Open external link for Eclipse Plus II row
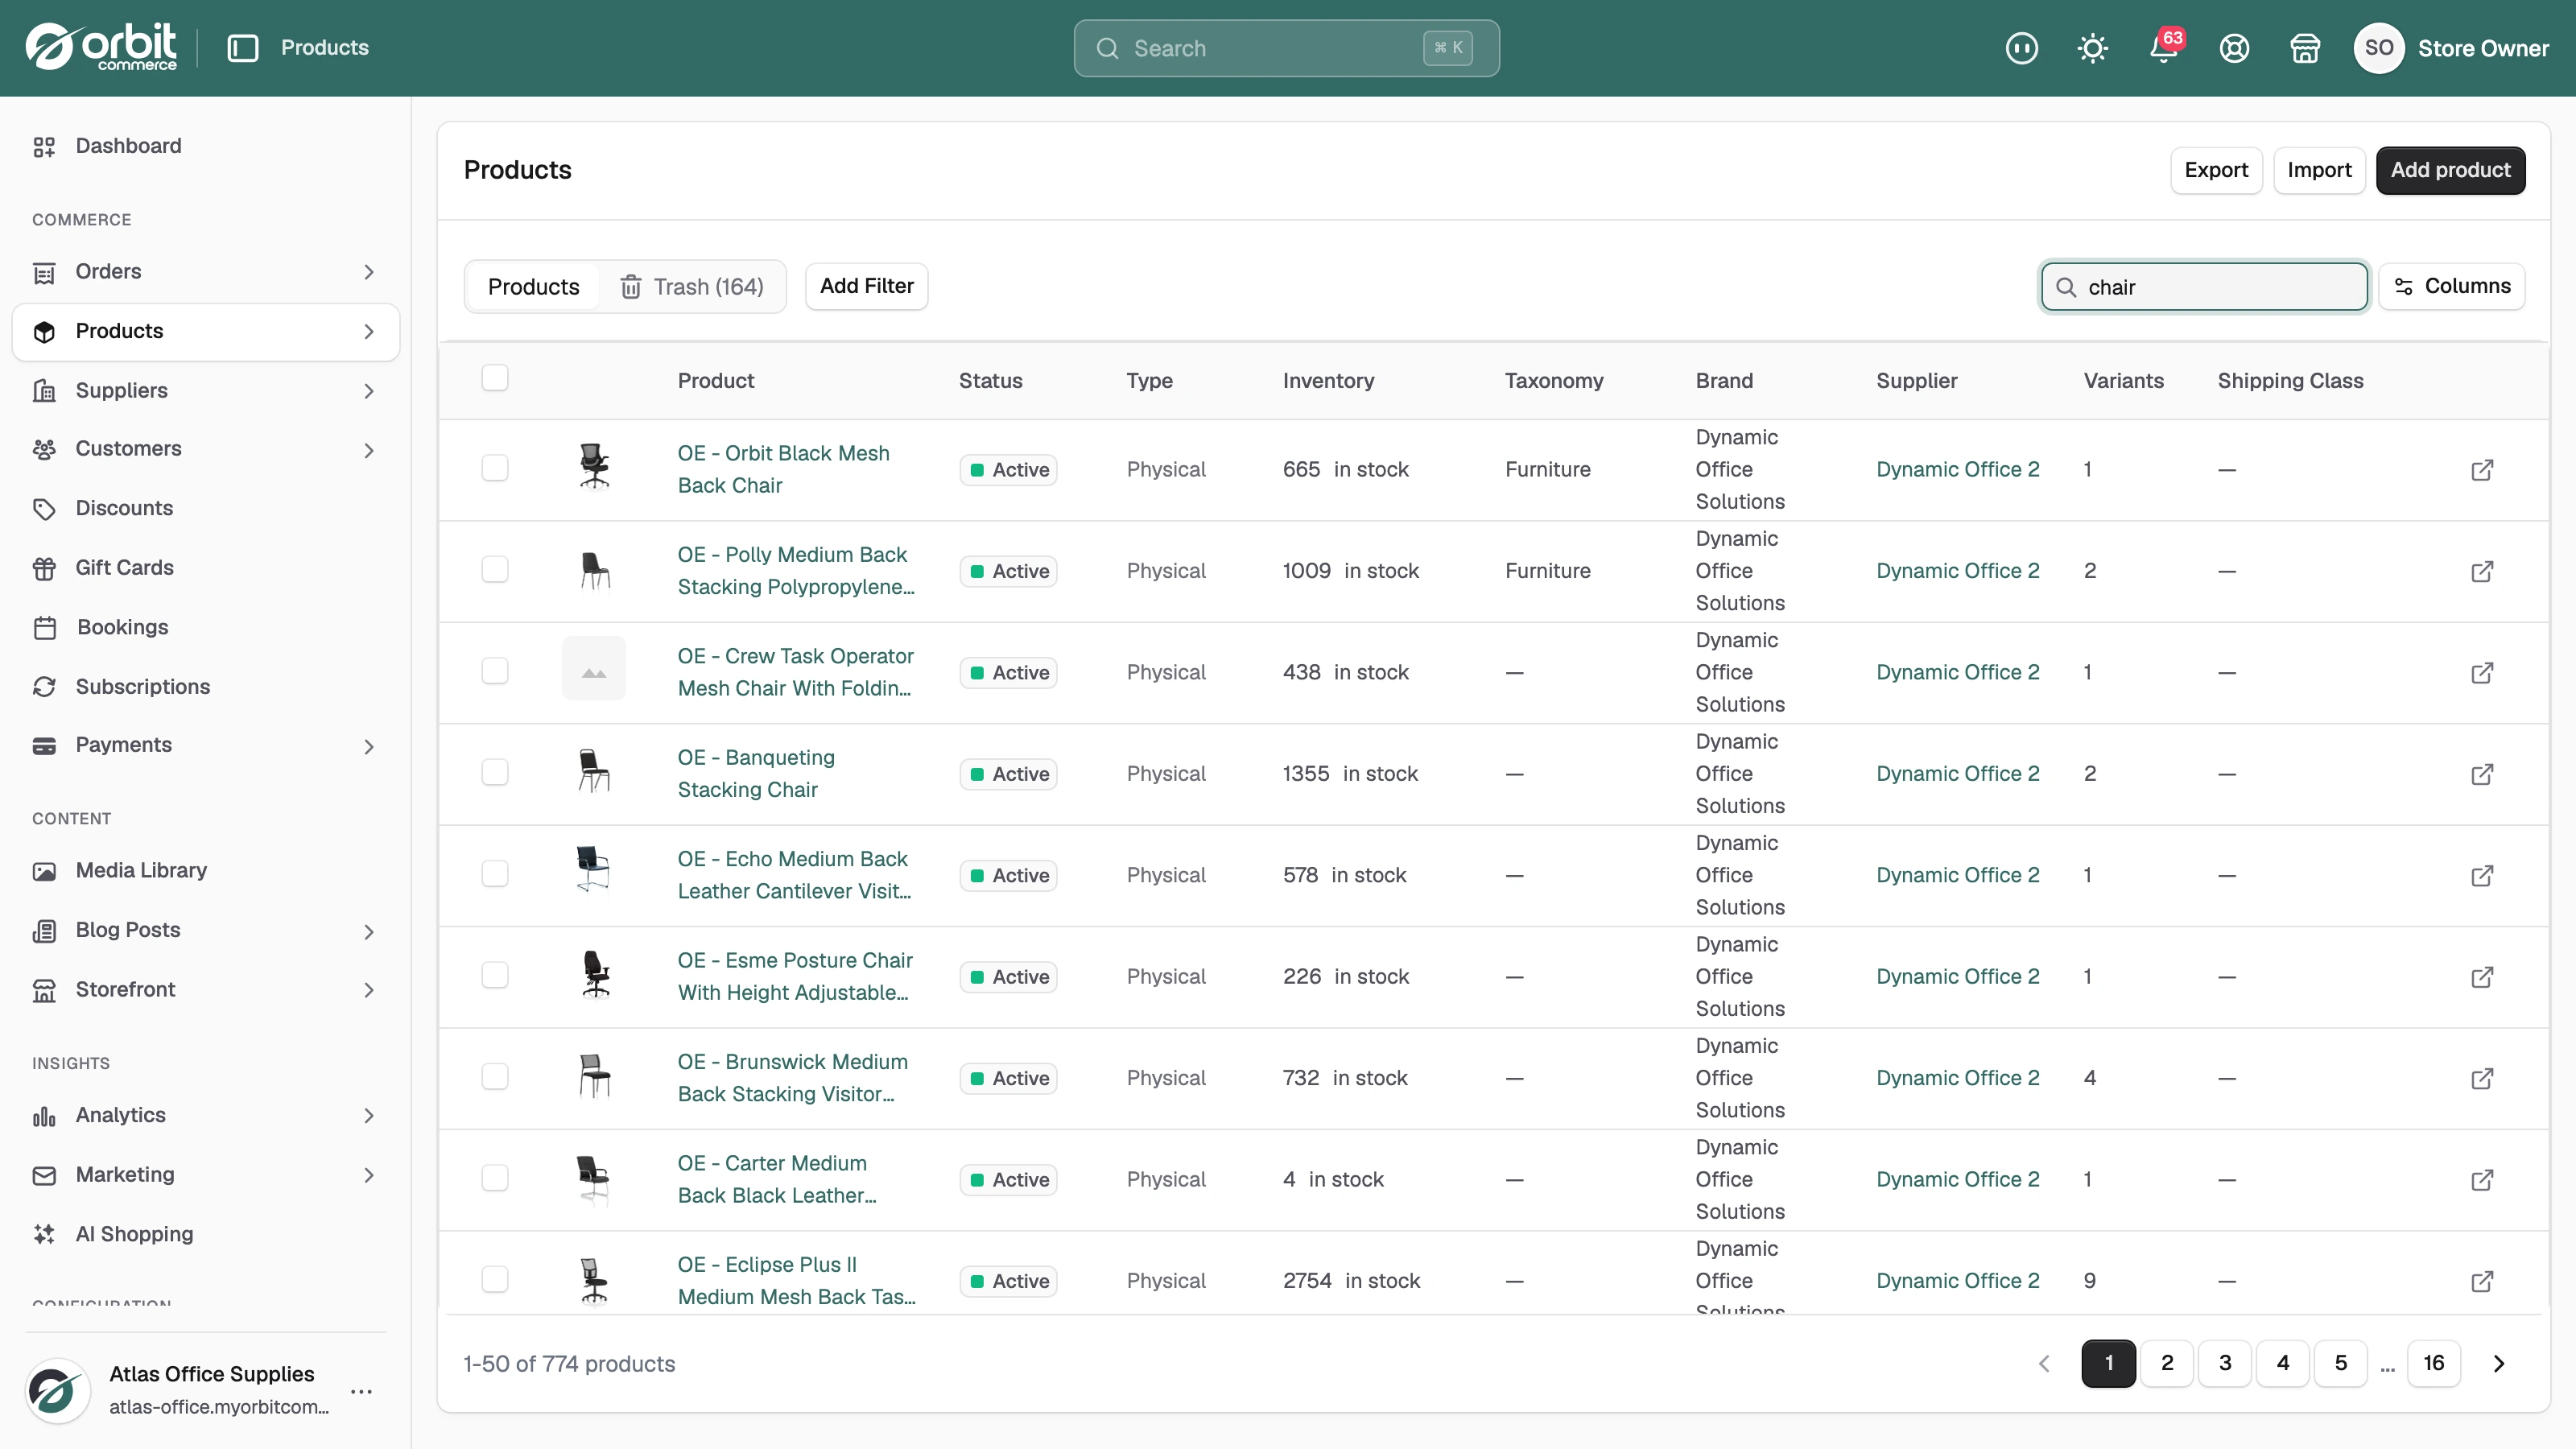The image size is (2576, 1449). (2482, 1281)
